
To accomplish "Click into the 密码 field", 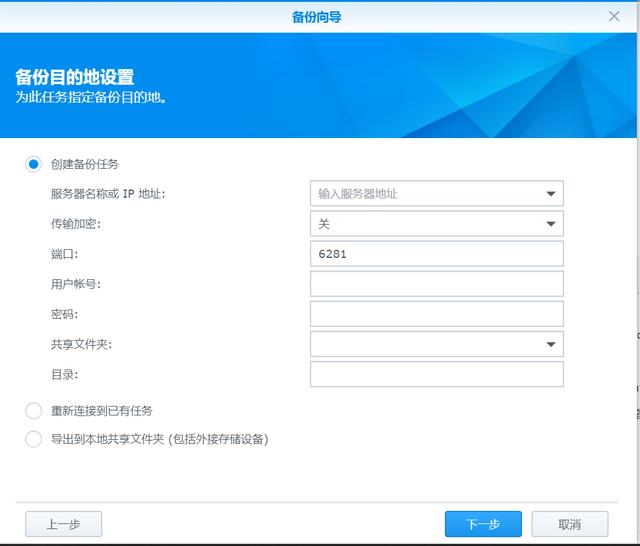I will (x=436, y=314).
